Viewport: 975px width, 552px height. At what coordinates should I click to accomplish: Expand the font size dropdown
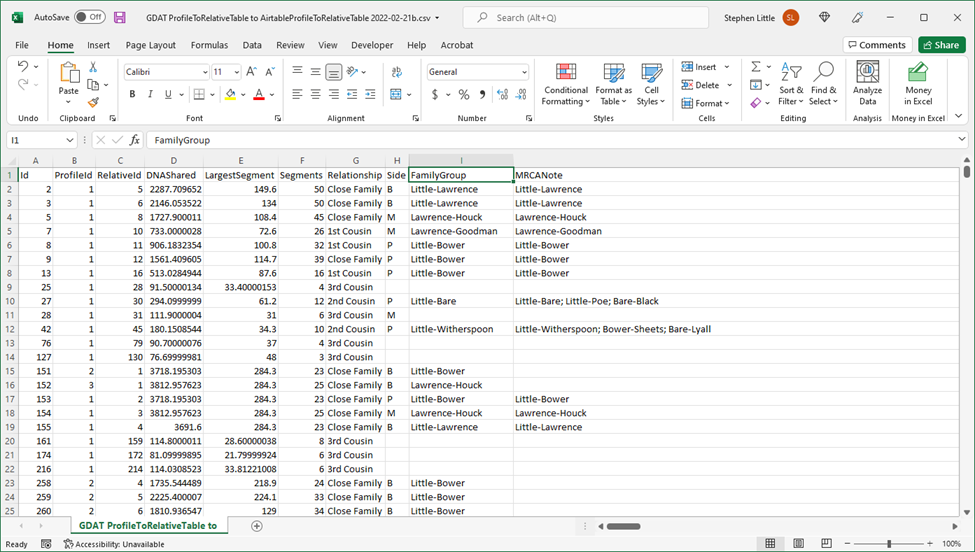point(236,72)
